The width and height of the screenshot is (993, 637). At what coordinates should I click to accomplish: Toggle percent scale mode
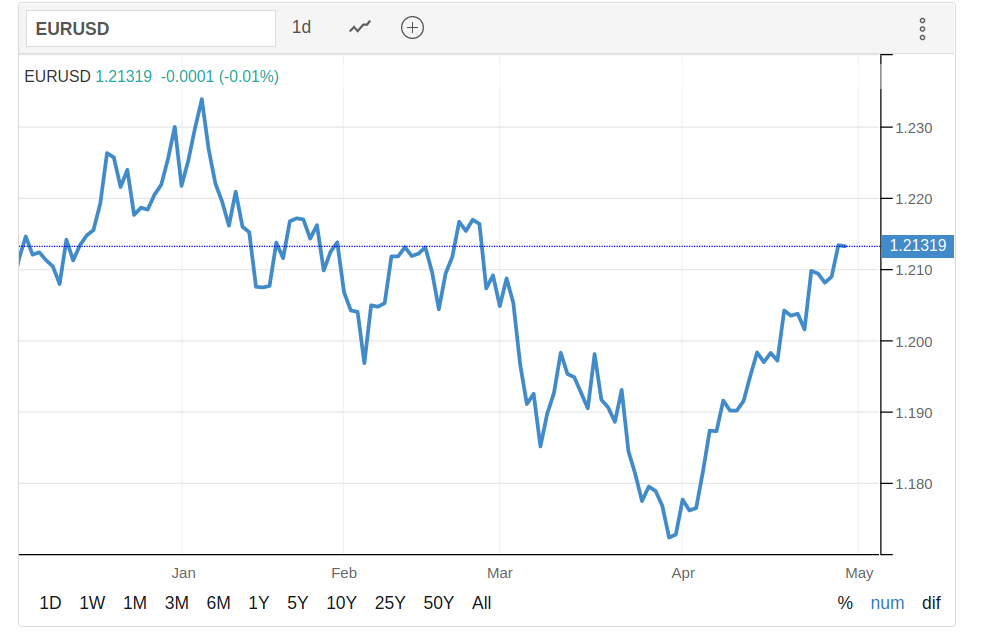point(845,603)
